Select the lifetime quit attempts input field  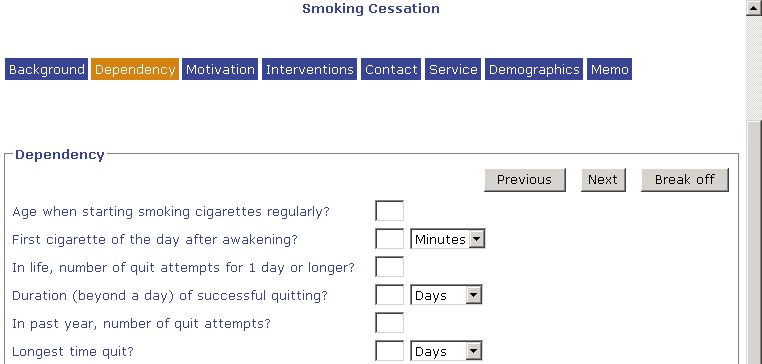pos(389,267)
